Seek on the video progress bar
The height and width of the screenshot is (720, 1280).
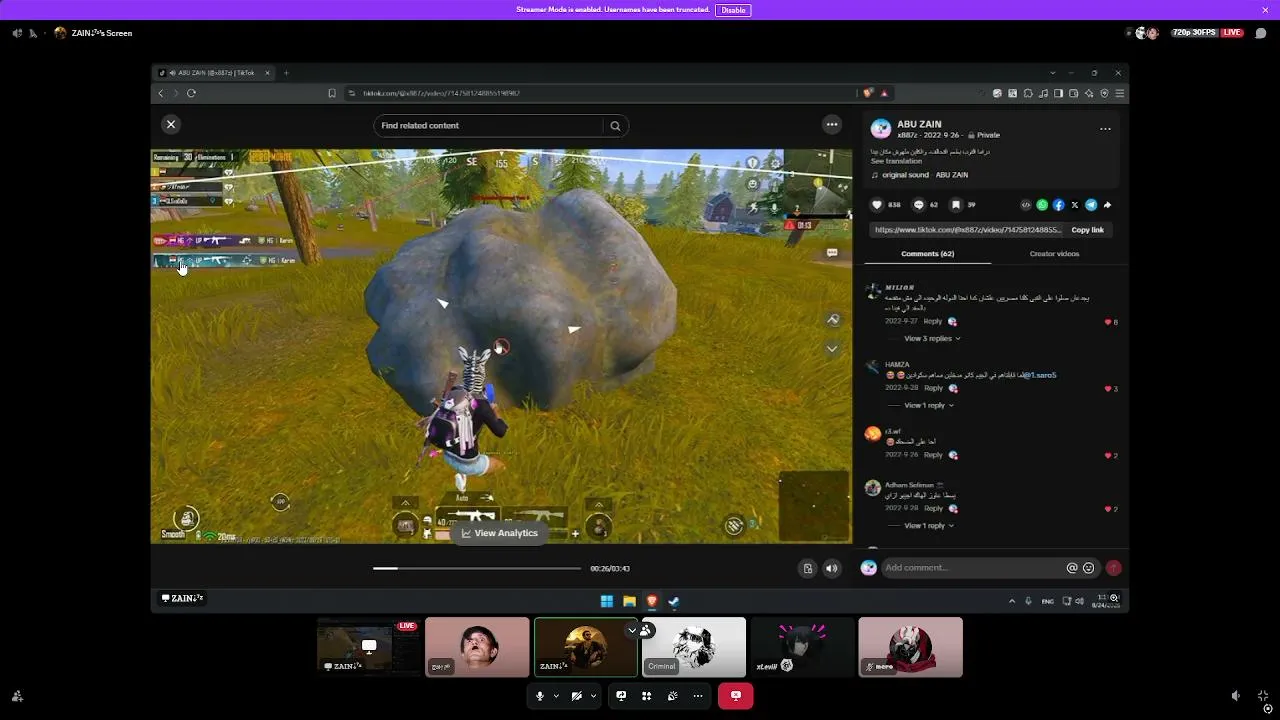[x=477, y=568]
